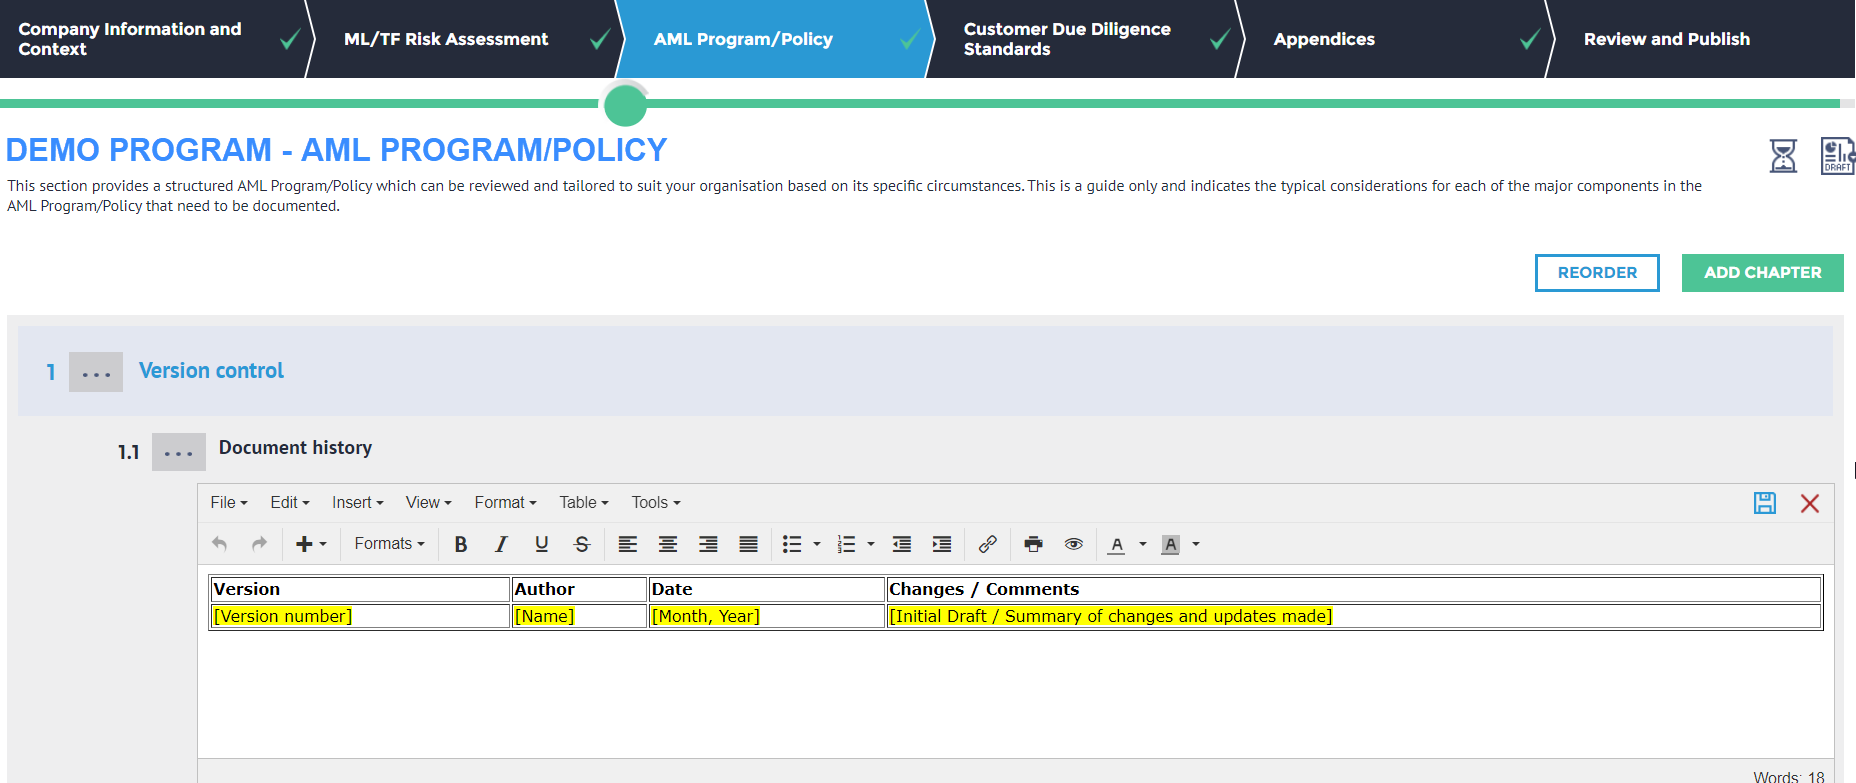
Task: Click the [Month, Year] date cell
Action: 767,616
